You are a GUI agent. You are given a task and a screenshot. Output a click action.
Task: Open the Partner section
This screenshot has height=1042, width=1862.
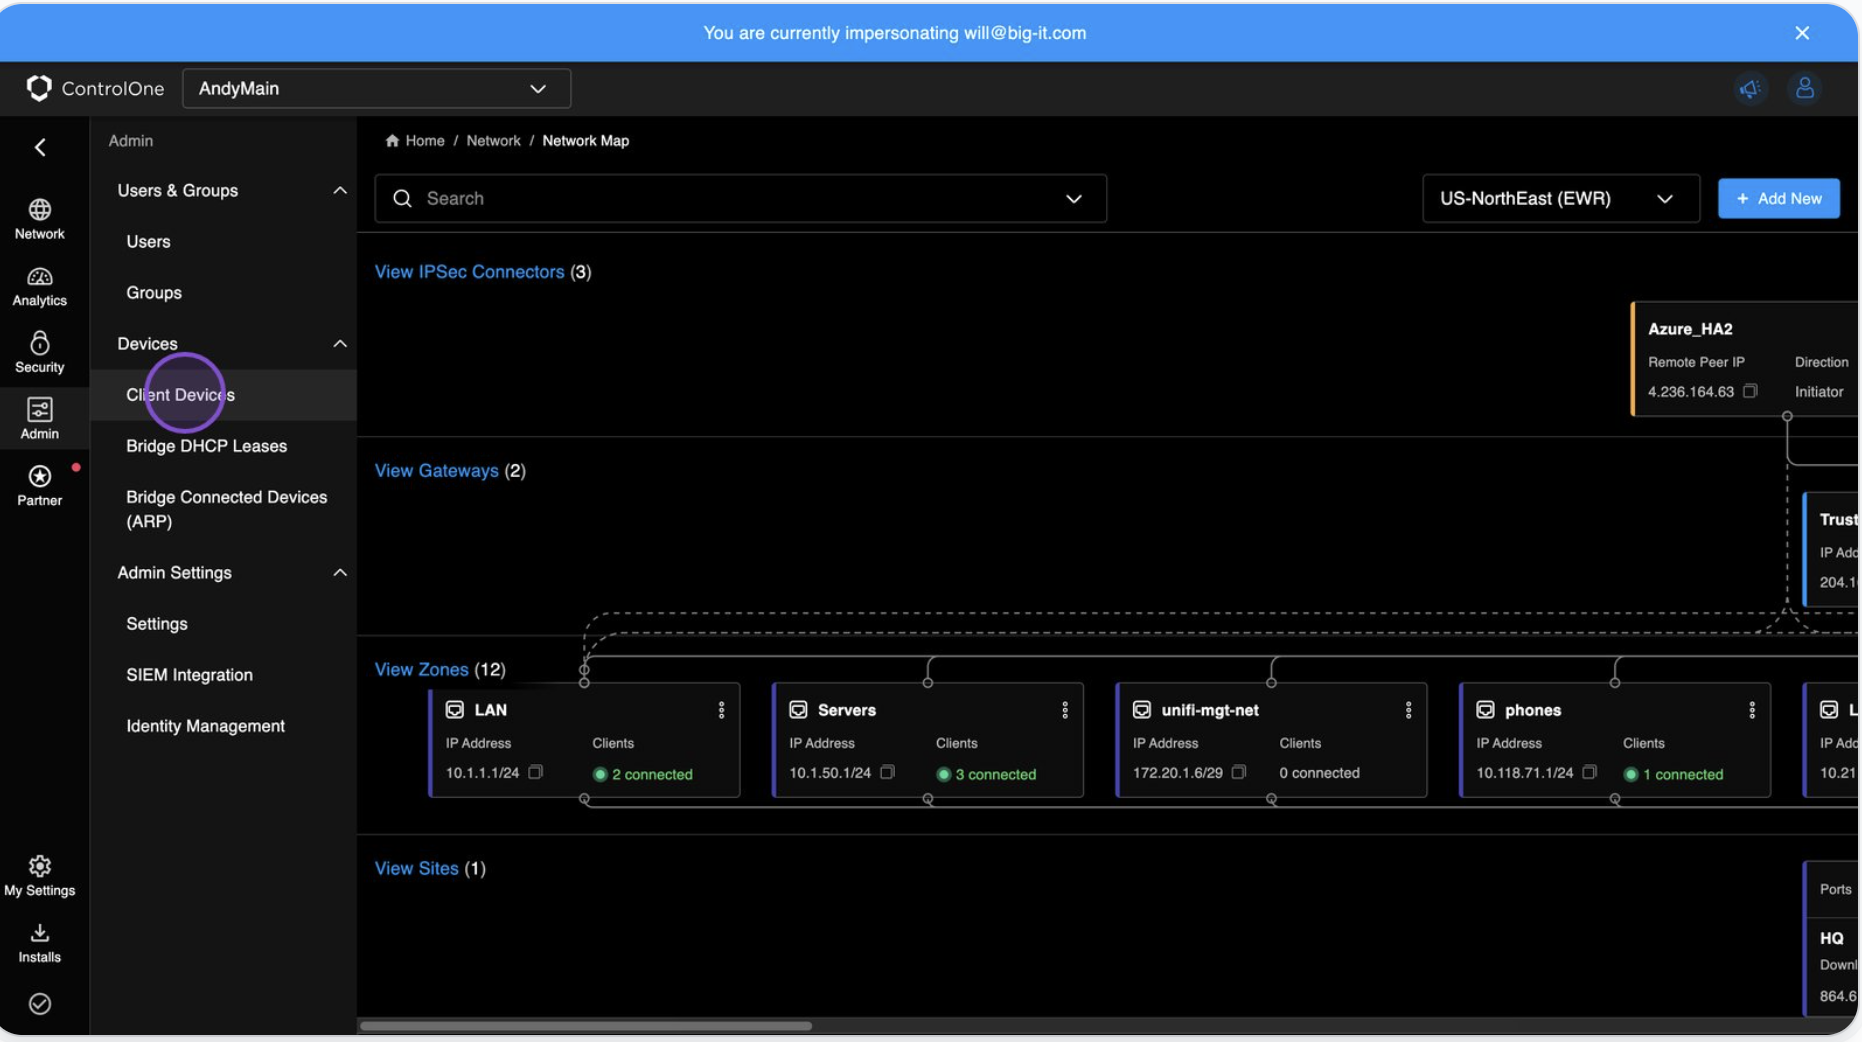point(40,484)
